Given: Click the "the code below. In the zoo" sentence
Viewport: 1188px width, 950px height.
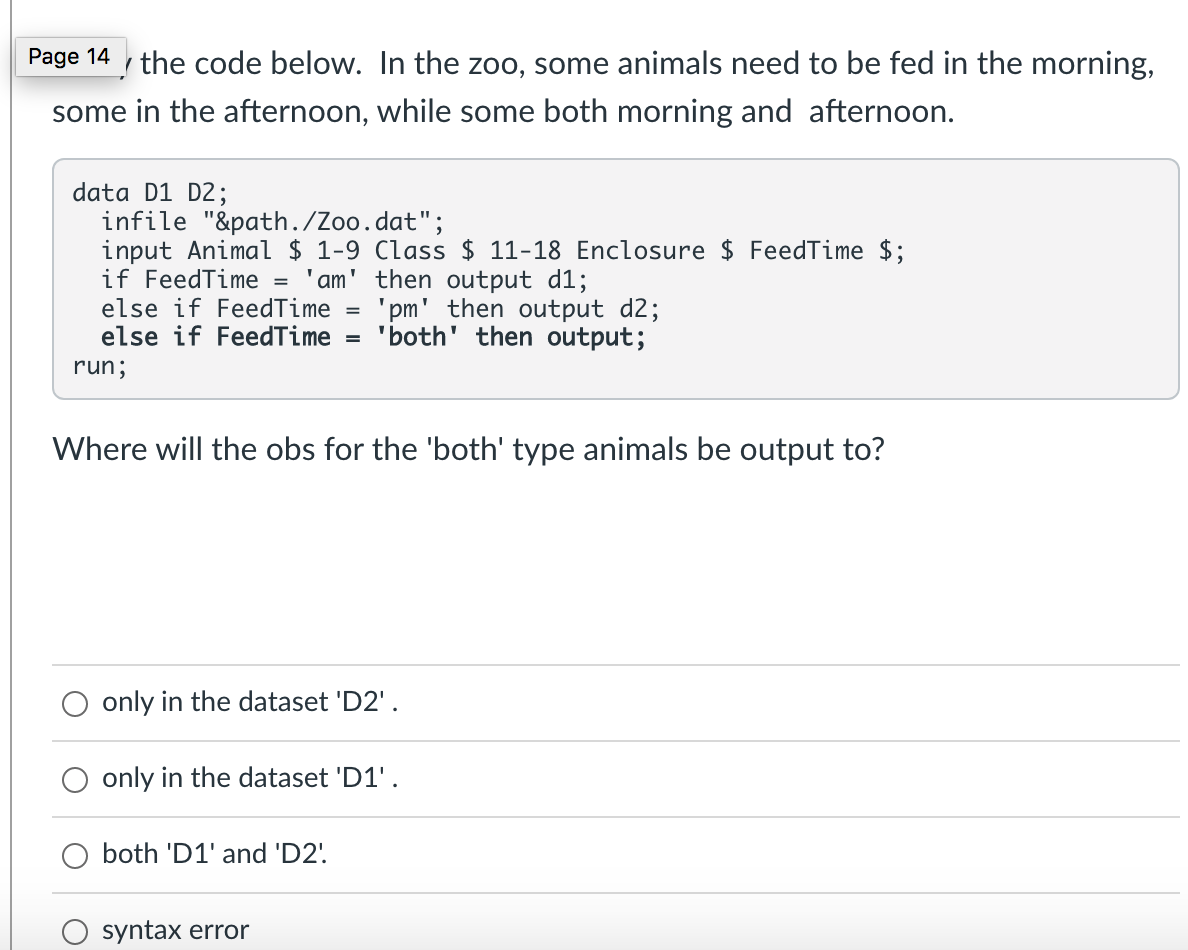Looking at the screenshot, I should 647,64.
